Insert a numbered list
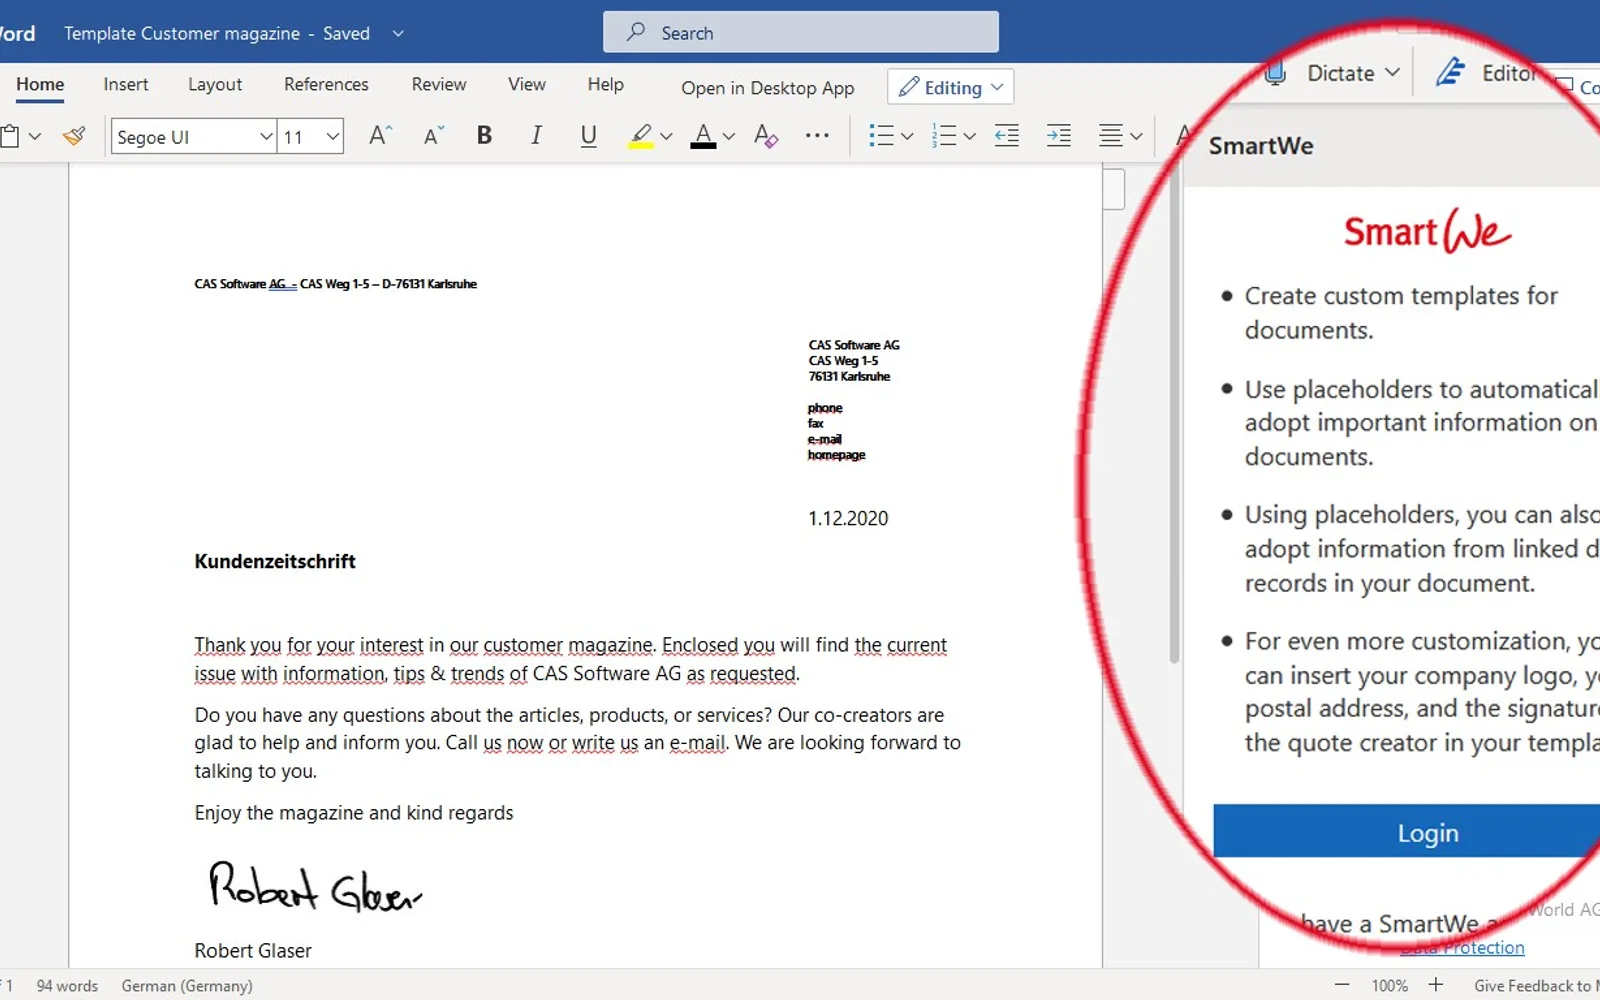Image resolution: width=1600 pixels, height=1000 pixels. tap(944, 136)
